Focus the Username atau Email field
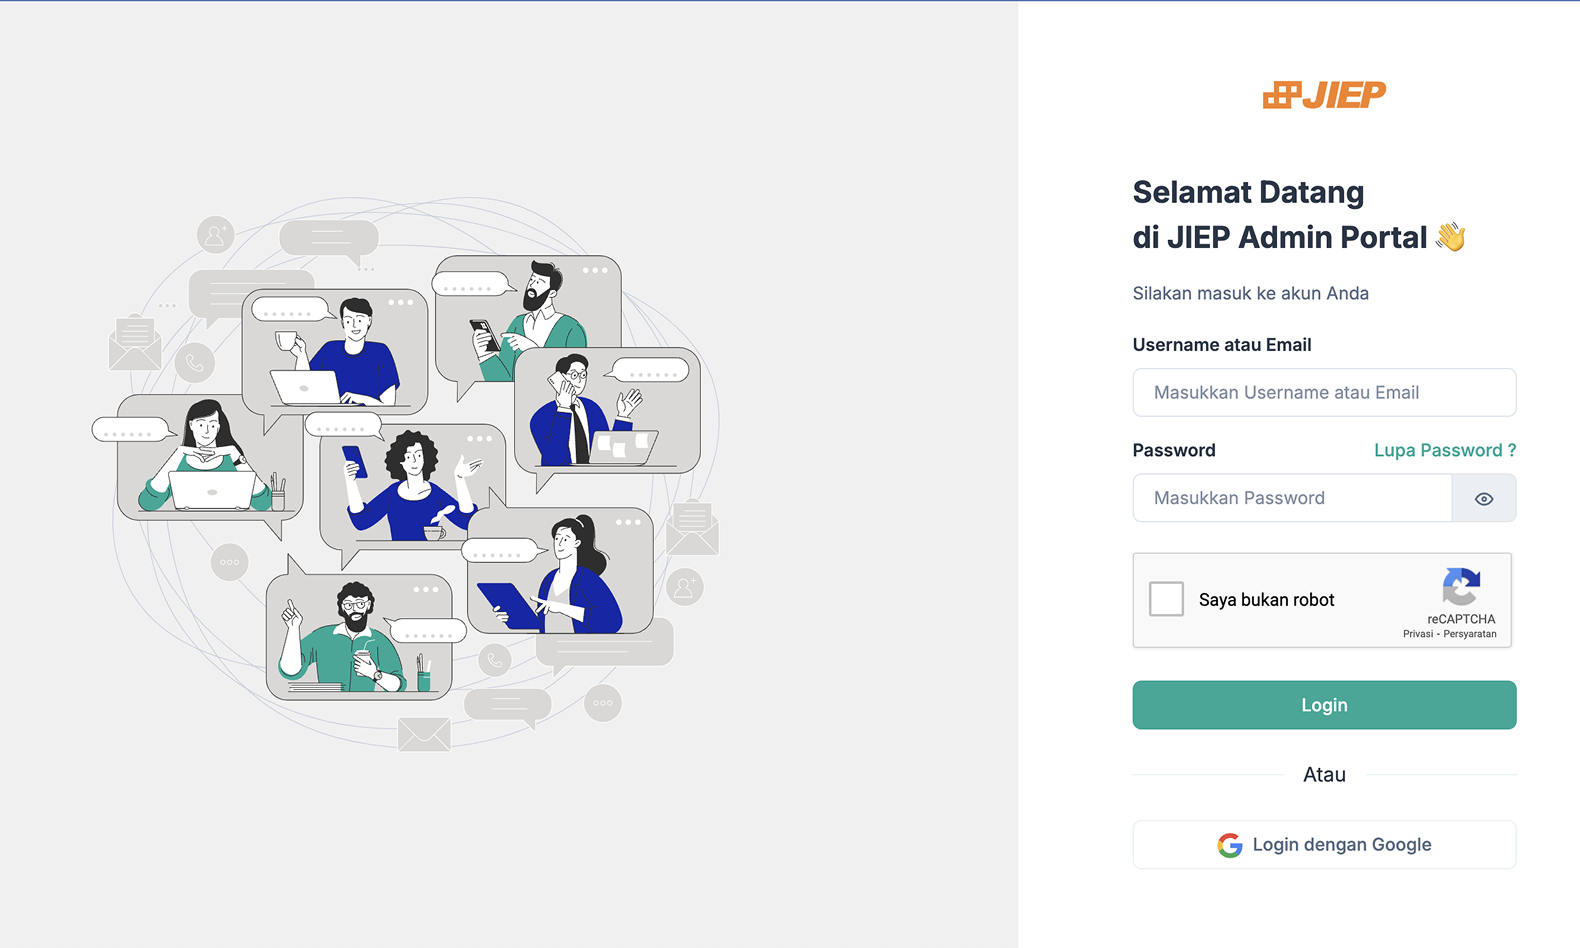The width and height of the screenshot is (1580, 948). click(x=1324, y=393)
